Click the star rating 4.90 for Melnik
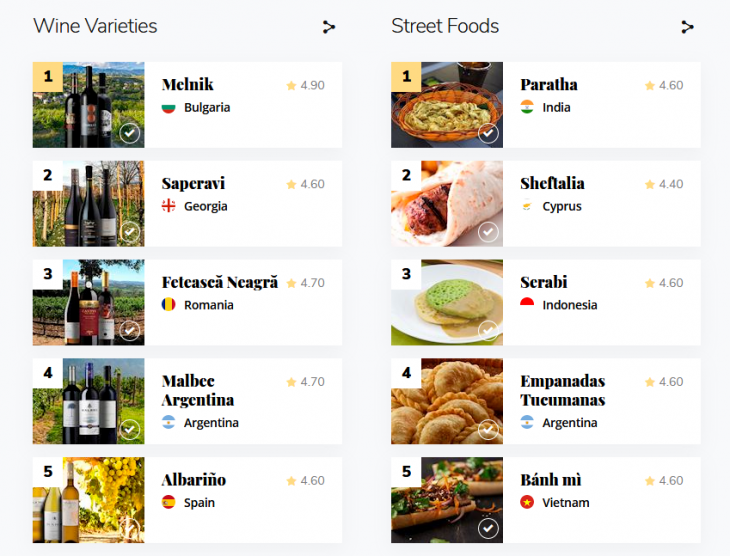Image resolution: width=730 pixels, height=556 pixels. point(305,85)
